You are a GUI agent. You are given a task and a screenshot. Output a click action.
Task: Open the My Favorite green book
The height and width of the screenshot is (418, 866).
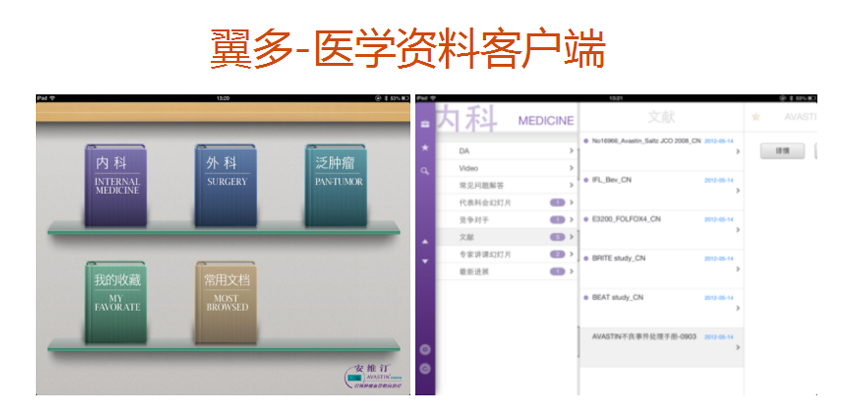(x=116, y=303)
